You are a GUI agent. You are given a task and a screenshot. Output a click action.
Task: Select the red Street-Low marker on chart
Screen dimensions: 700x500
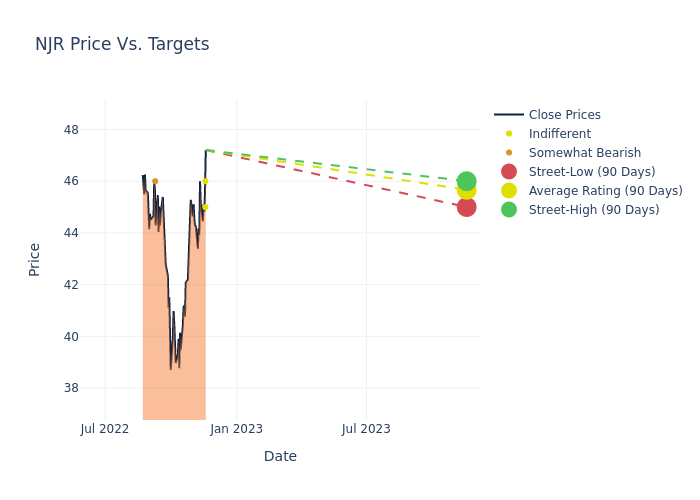coord(466,207)
